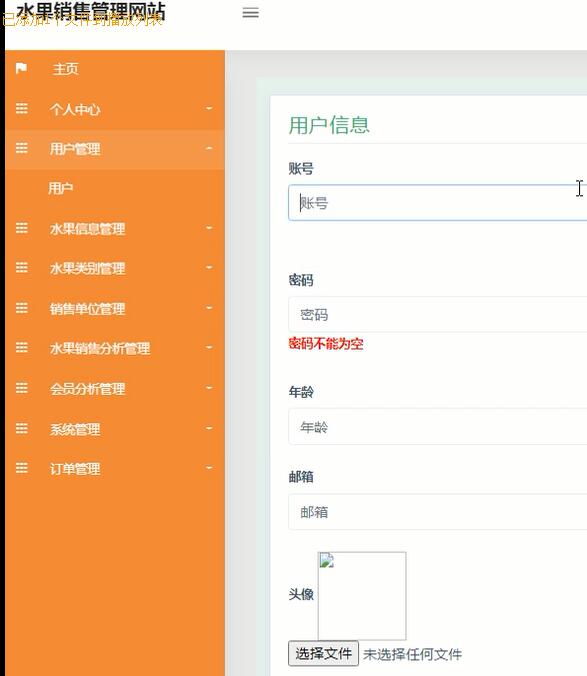
Task: Click the 密码不能为空 error message
Action: click(x=326, y=344)
